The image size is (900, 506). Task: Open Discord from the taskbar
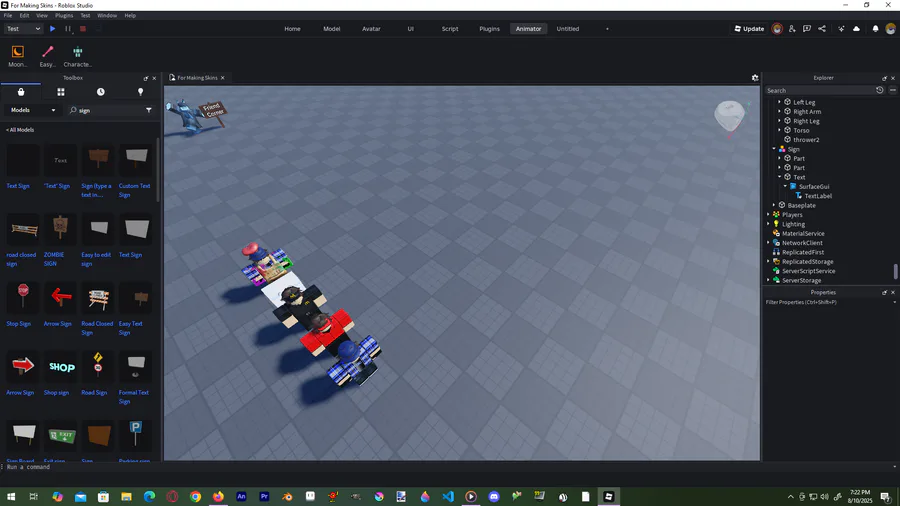494,497
